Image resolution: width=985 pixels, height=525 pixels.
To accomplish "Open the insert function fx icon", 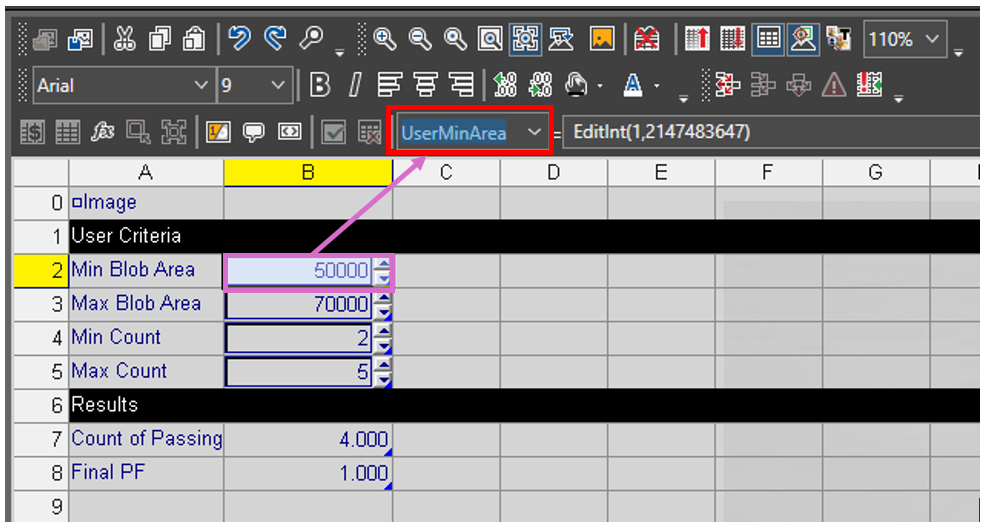I will coord(101,132).
